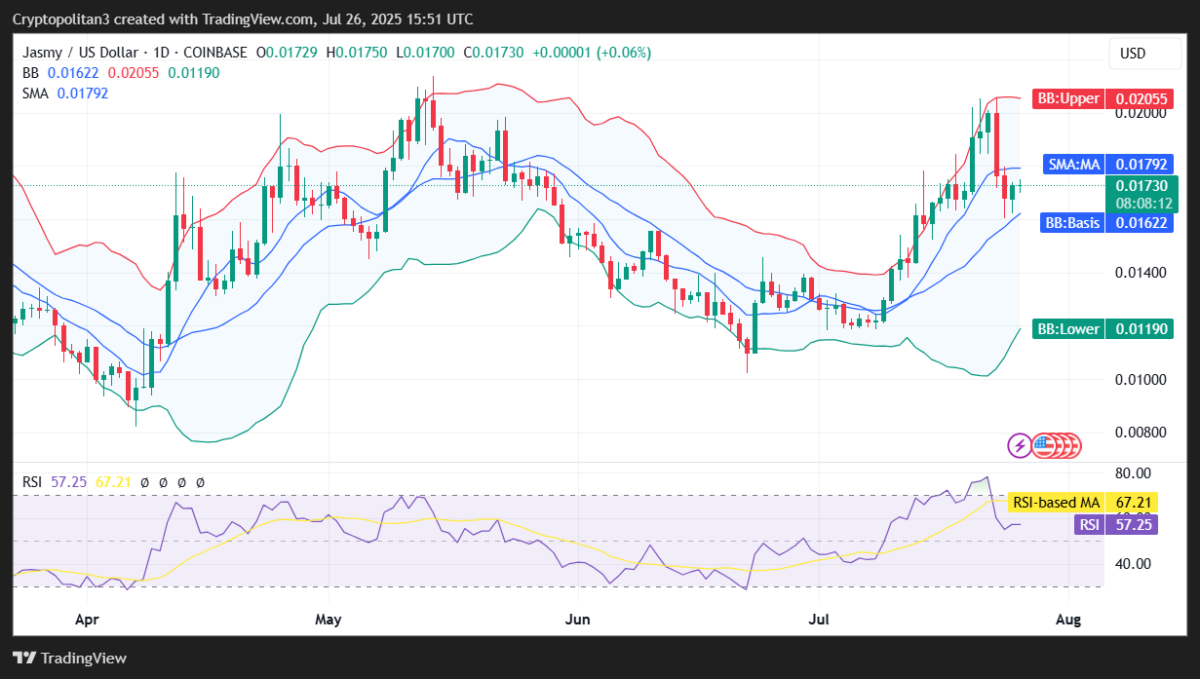Click the current price 0.01730 label
This screenshot has width=1200, height=679.
click(1142, 186)
